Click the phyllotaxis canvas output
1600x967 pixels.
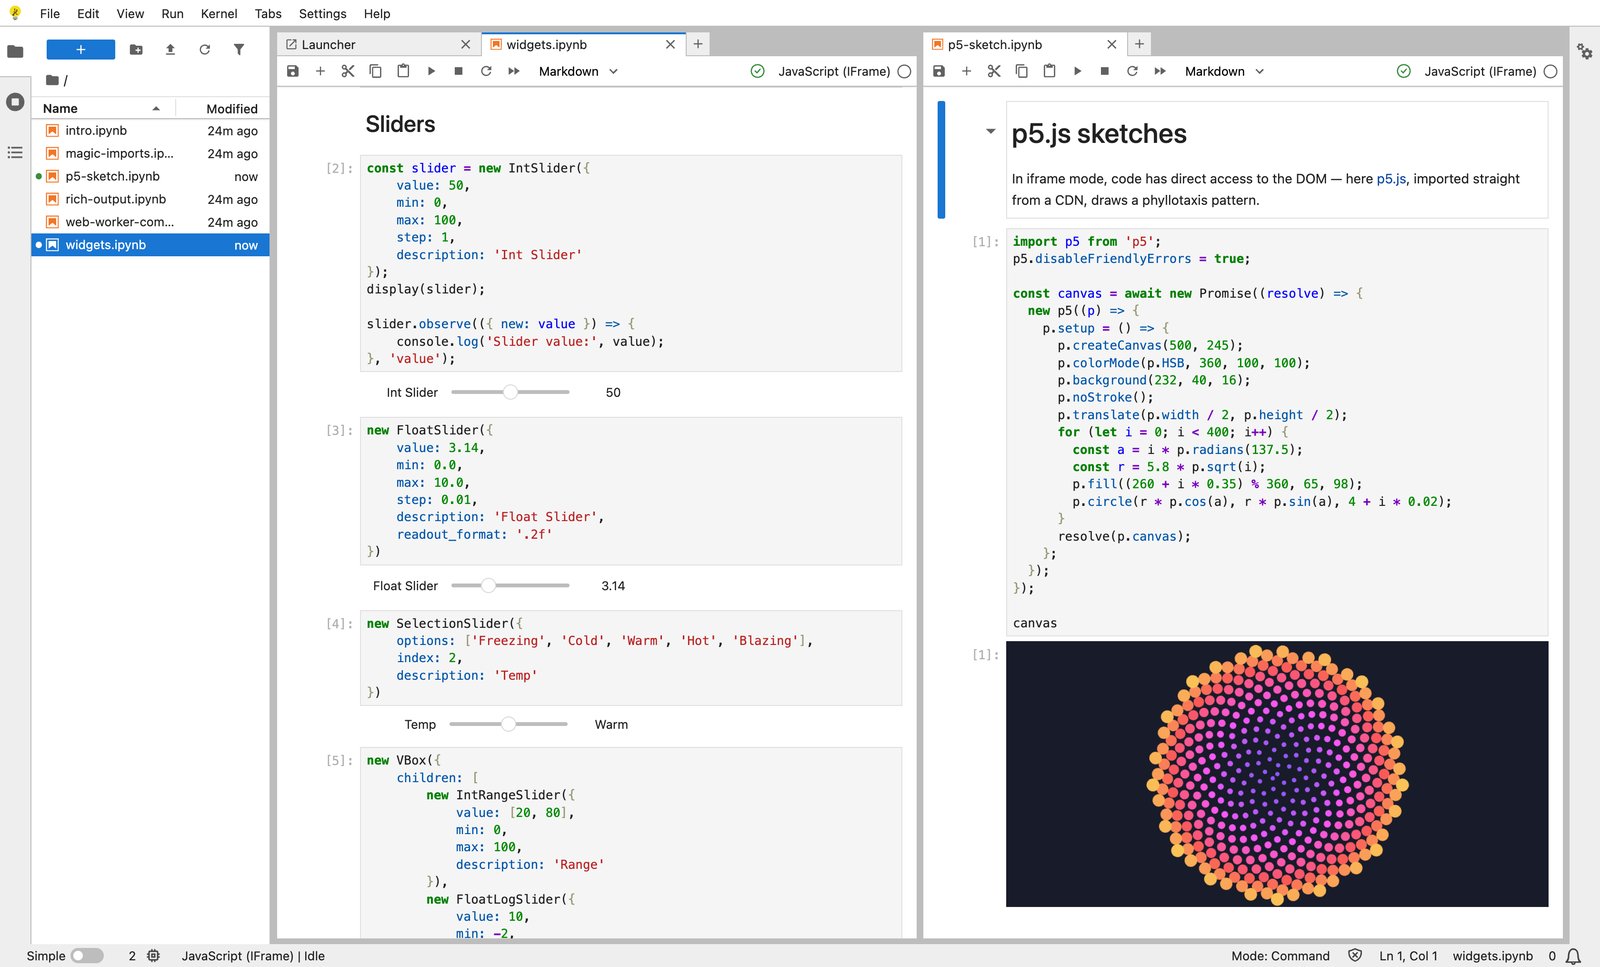(1277, 774)
